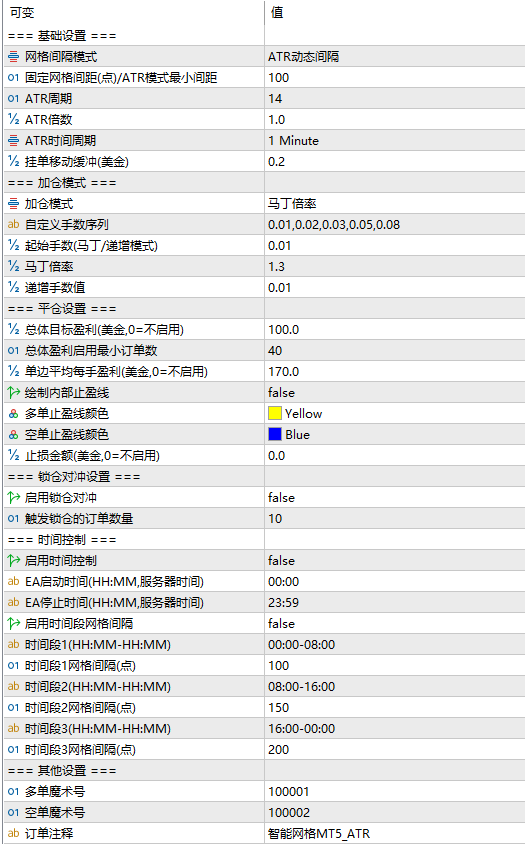Click the color-type icon beside 空单止盈线颜色
525x844 pixels.
tap(13, 434)
